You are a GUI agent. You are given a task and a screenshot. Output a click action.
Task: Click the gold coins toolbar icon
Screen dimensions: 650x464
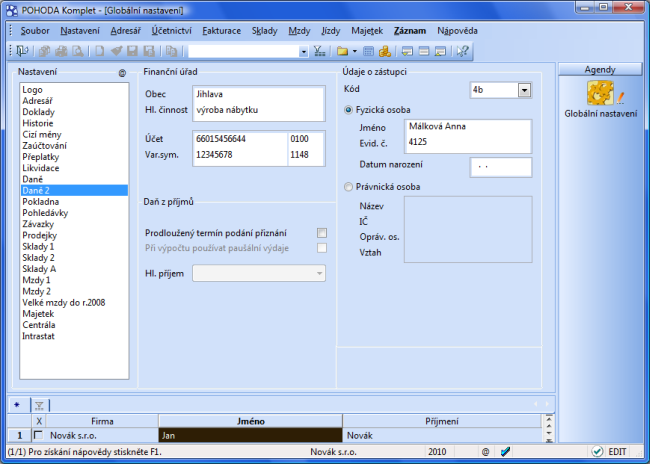(385, 51)
